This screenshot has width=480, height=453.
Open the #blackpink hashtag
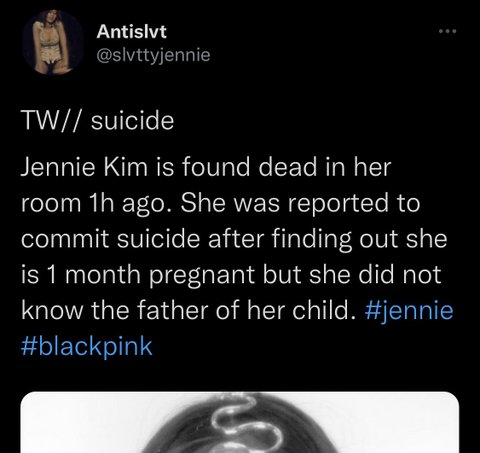point(87,346)
